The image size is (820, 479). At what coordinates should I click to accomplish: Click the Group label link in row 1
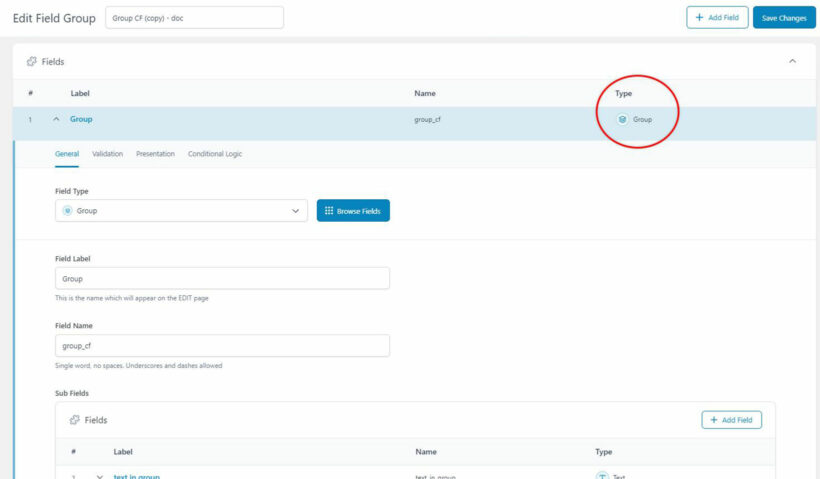[81, 119]
